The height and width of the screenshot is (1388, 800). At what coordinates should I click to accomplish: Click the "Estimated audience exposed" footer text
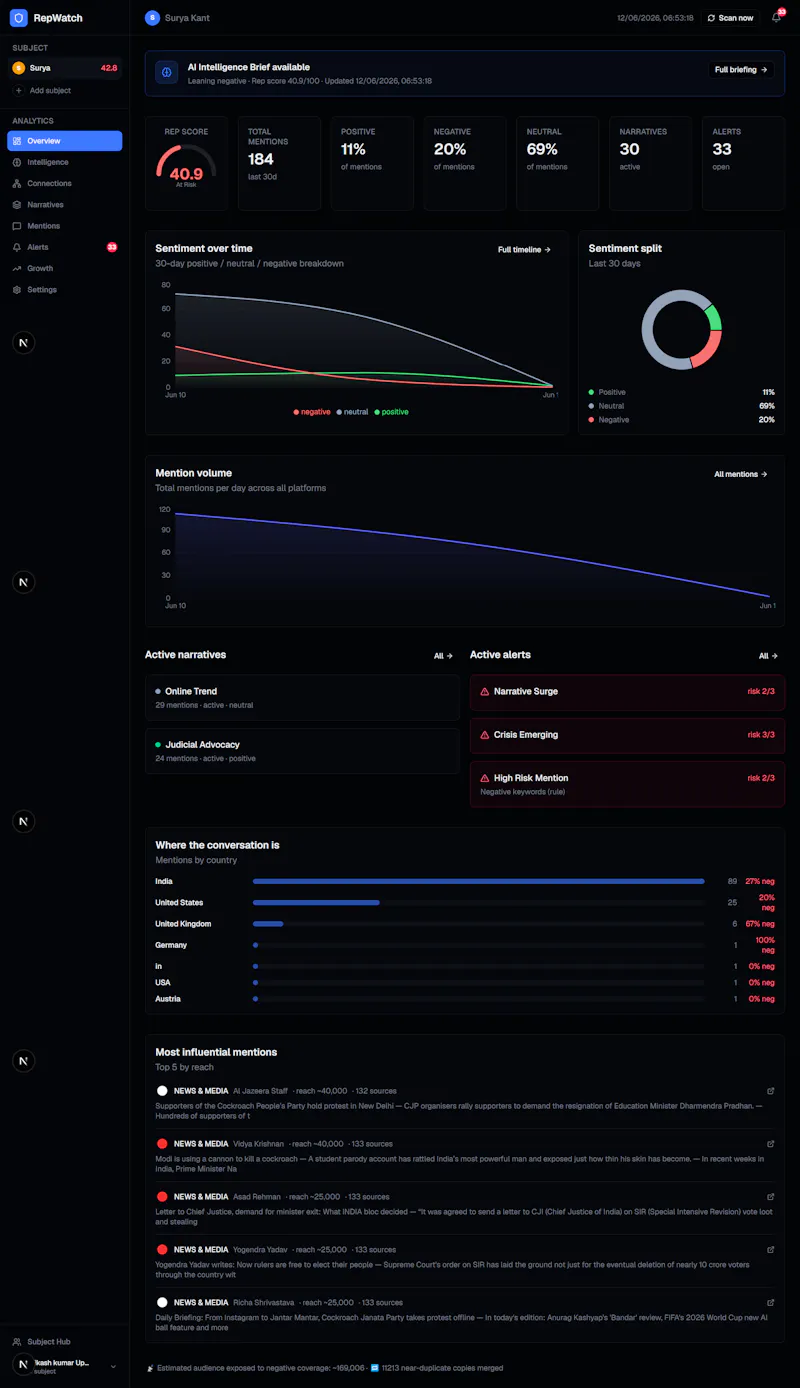[x=261, y=1368]
